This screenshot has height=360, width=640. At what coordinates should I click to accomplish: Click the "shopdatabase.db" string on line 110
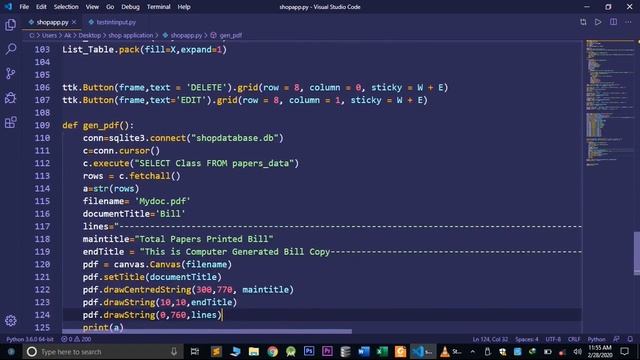click(x=235, y=138)
